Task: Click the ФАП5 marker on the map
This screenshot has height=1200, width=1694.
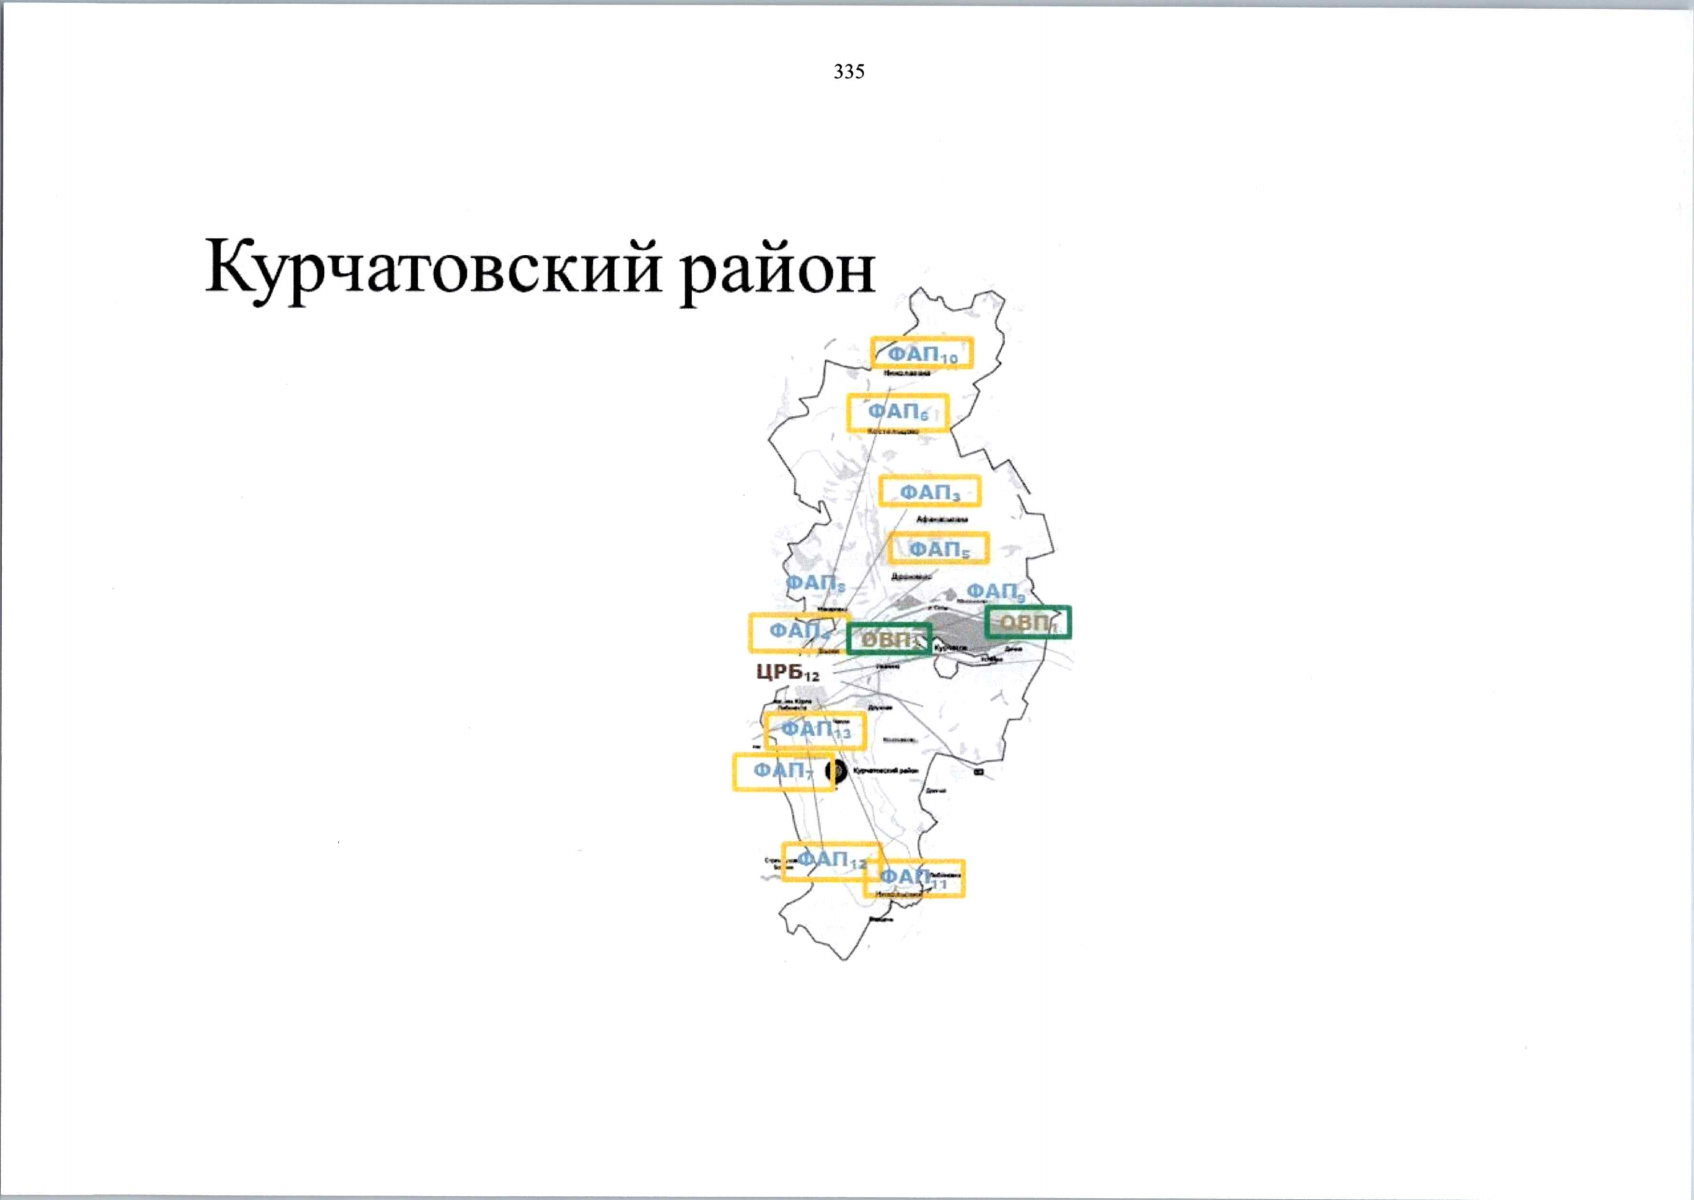Action: pos(939,548)
